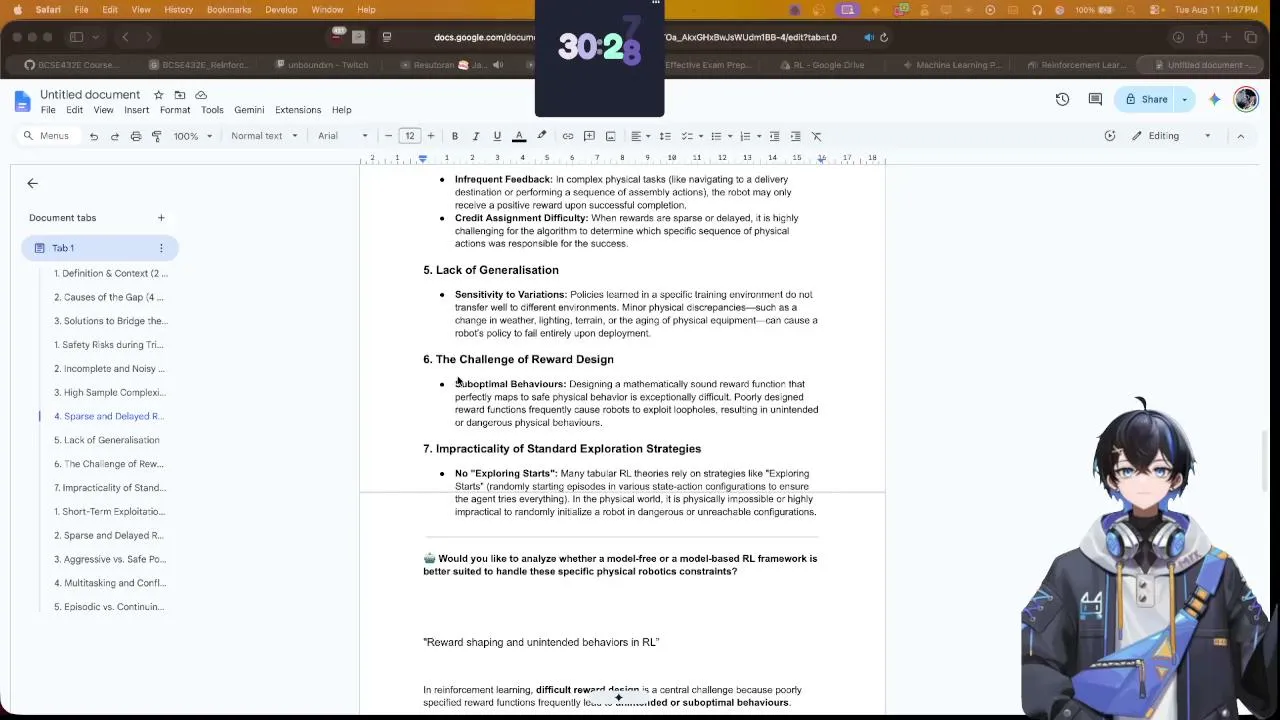This screenshot has height=720, width=1280.
Task: Open Tab 1 options menu
Action: (x=161, y=248)
